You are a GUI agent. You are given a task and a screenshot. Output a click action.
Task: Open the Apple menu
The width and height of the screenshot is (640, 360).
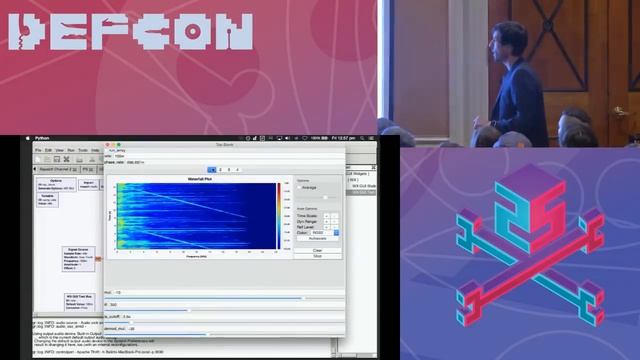(28, 138)
